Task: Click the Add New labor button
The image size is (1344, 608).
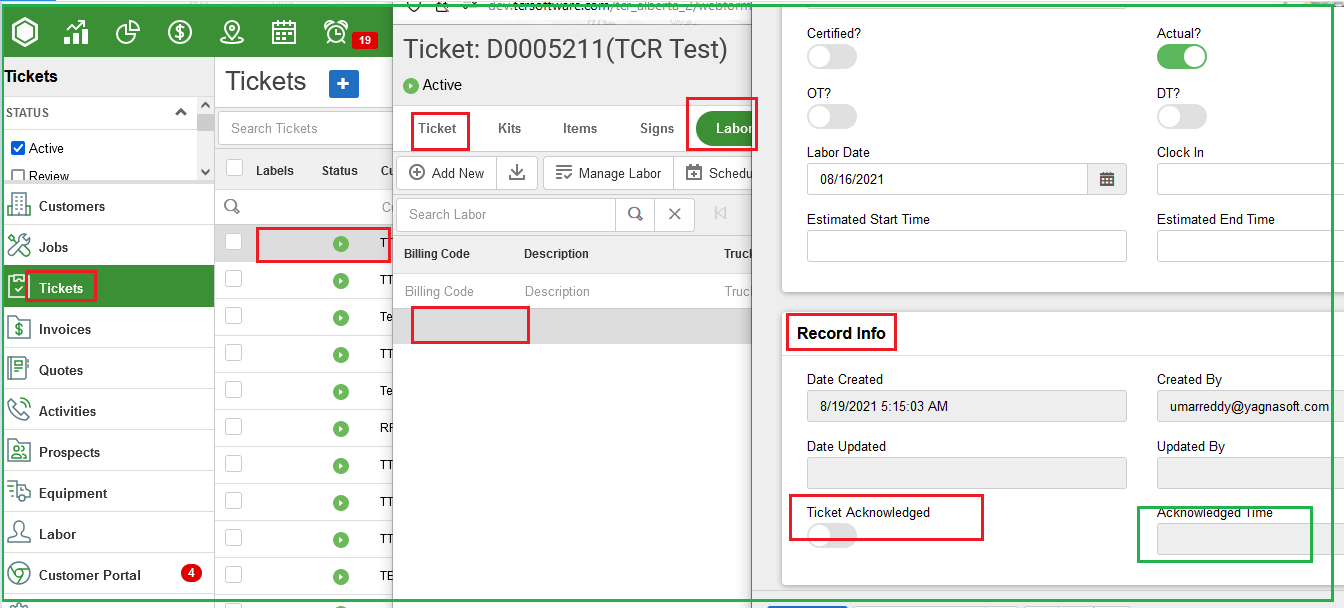Action: pyautogui.click(x=446, y=173)
